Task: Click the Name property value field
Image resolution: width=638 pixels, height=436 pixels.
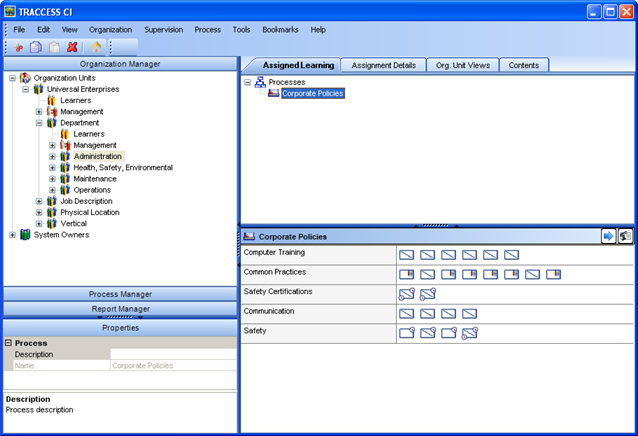Action: click(x=173, y=366)
